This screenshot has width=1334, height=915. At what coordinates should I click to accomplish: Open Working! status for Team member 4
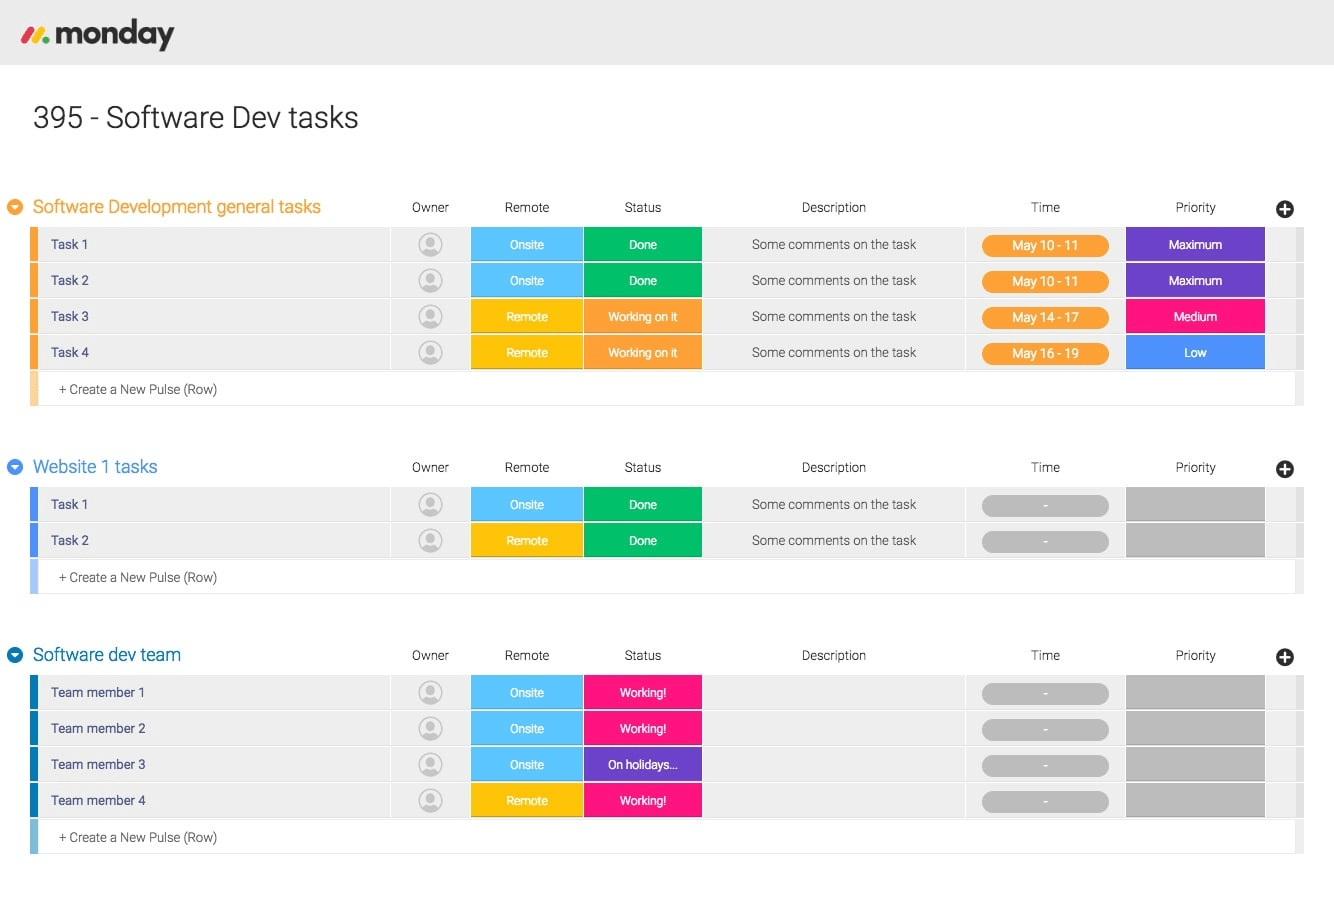click(x=643, y=800)
